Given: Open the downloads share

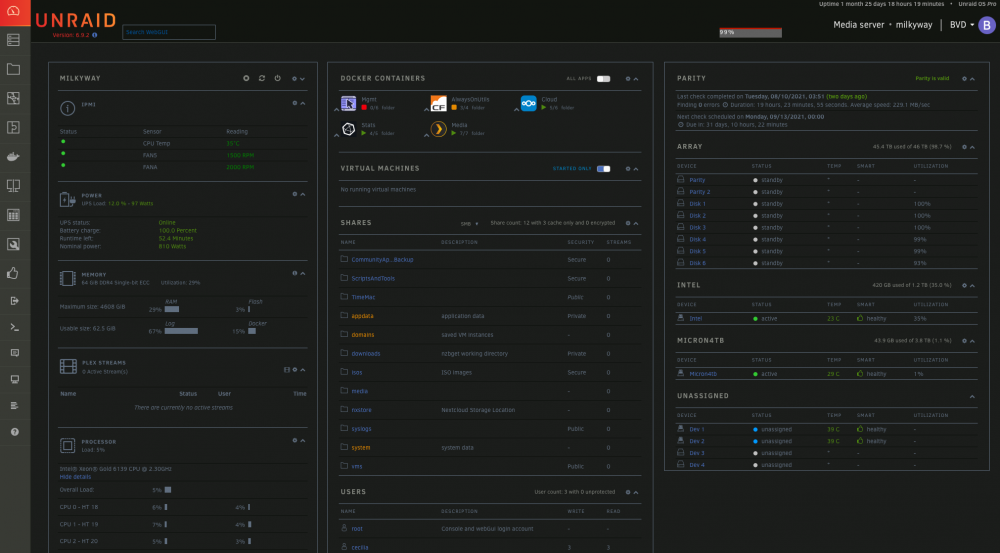Looking at the screenshot, I should [x=365, y=353].
